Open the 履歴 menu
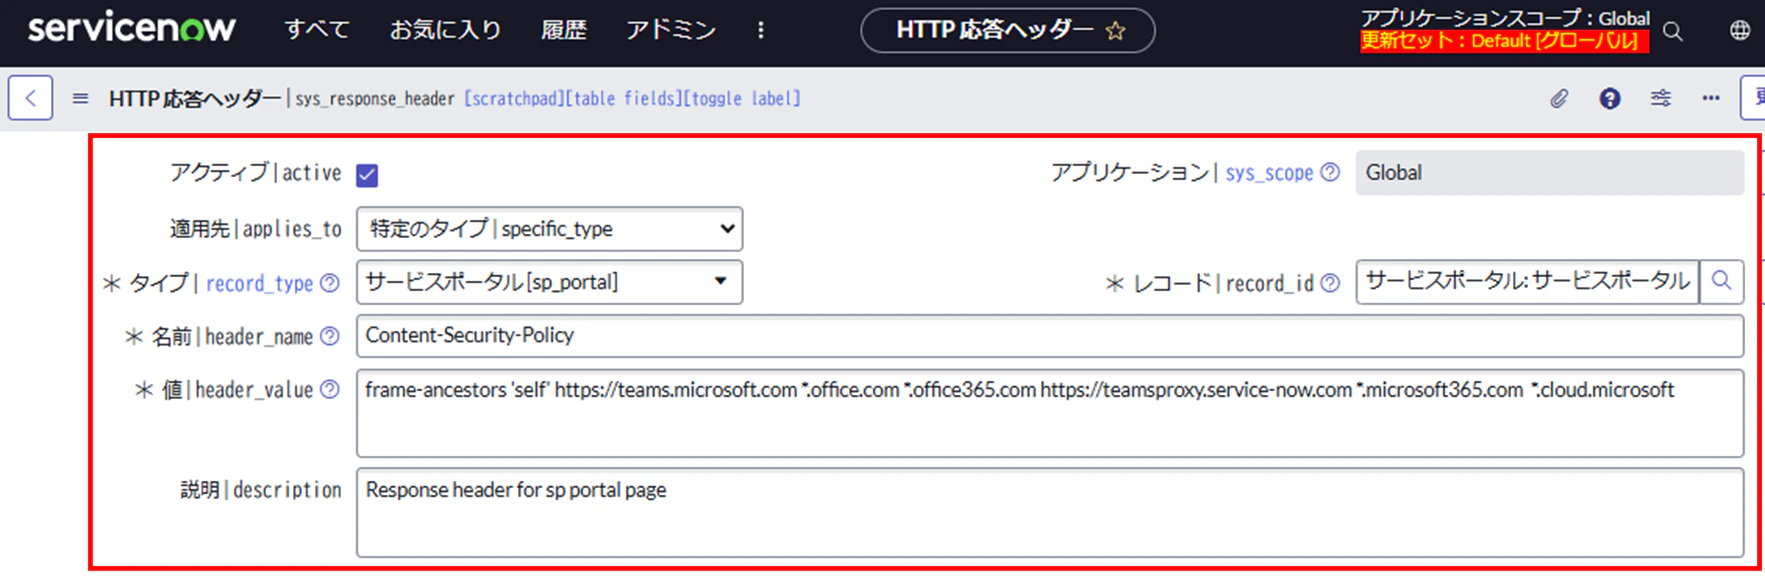The height and width of the screenshot is (586, 1765). coord(564,30)
